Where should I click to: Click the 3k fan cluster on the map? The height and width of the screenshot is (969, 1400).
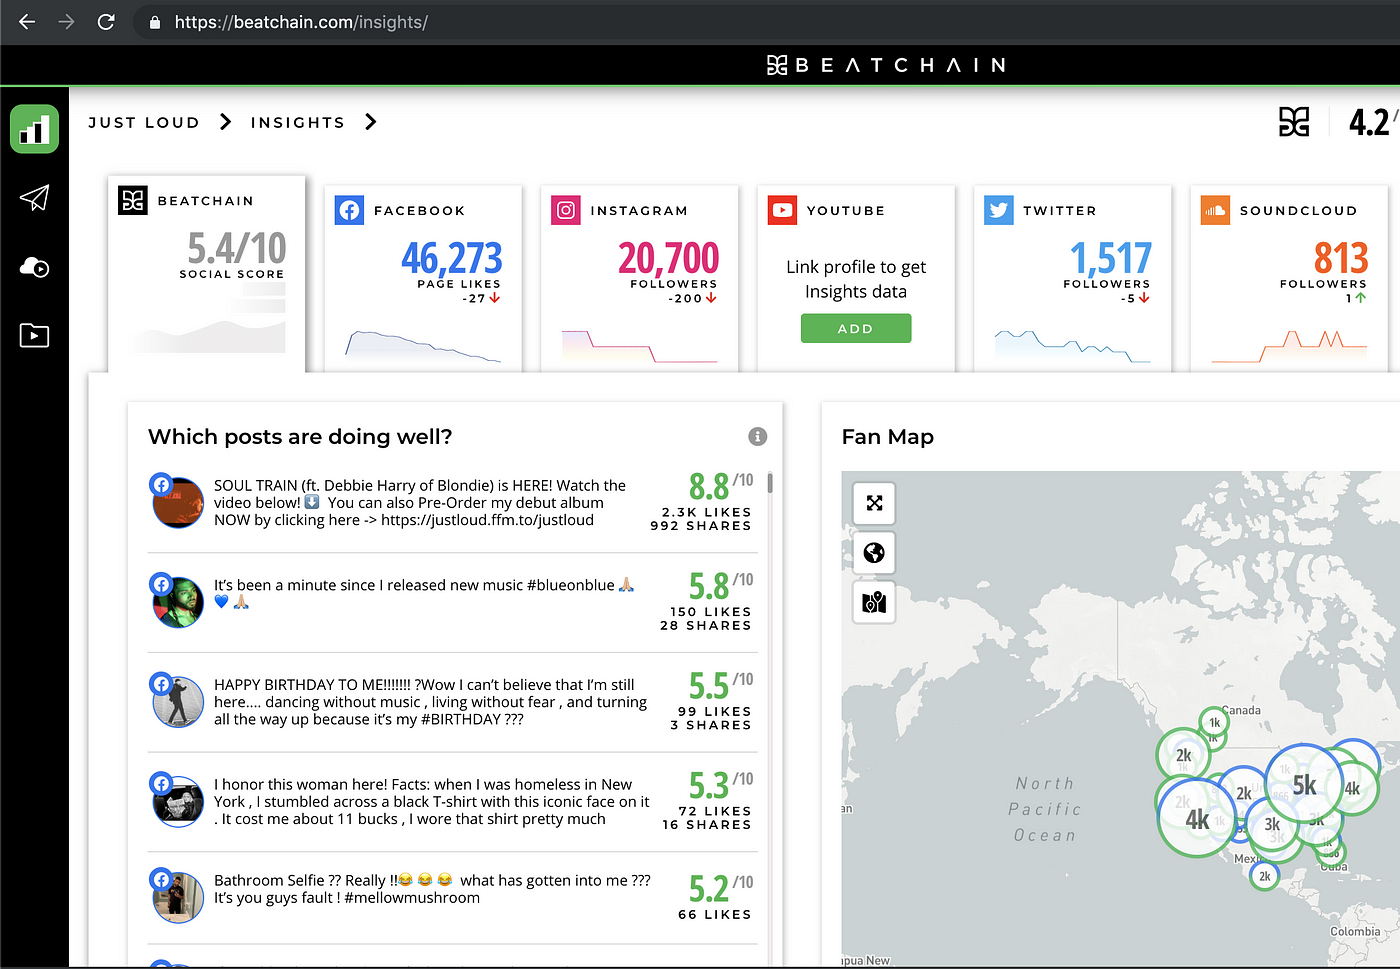[x=1272, y=825]
